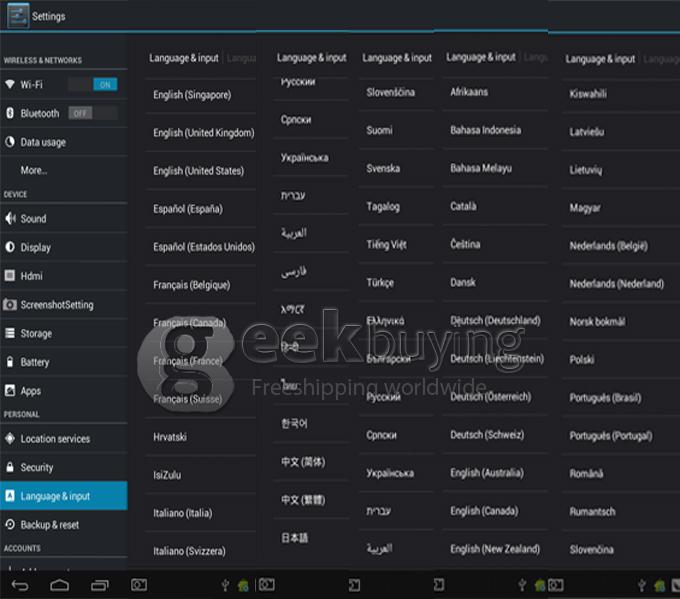Screen dimensions: 680x599
Task: Click the Sound speaker icon in sidebar
Action: [10, 218]
